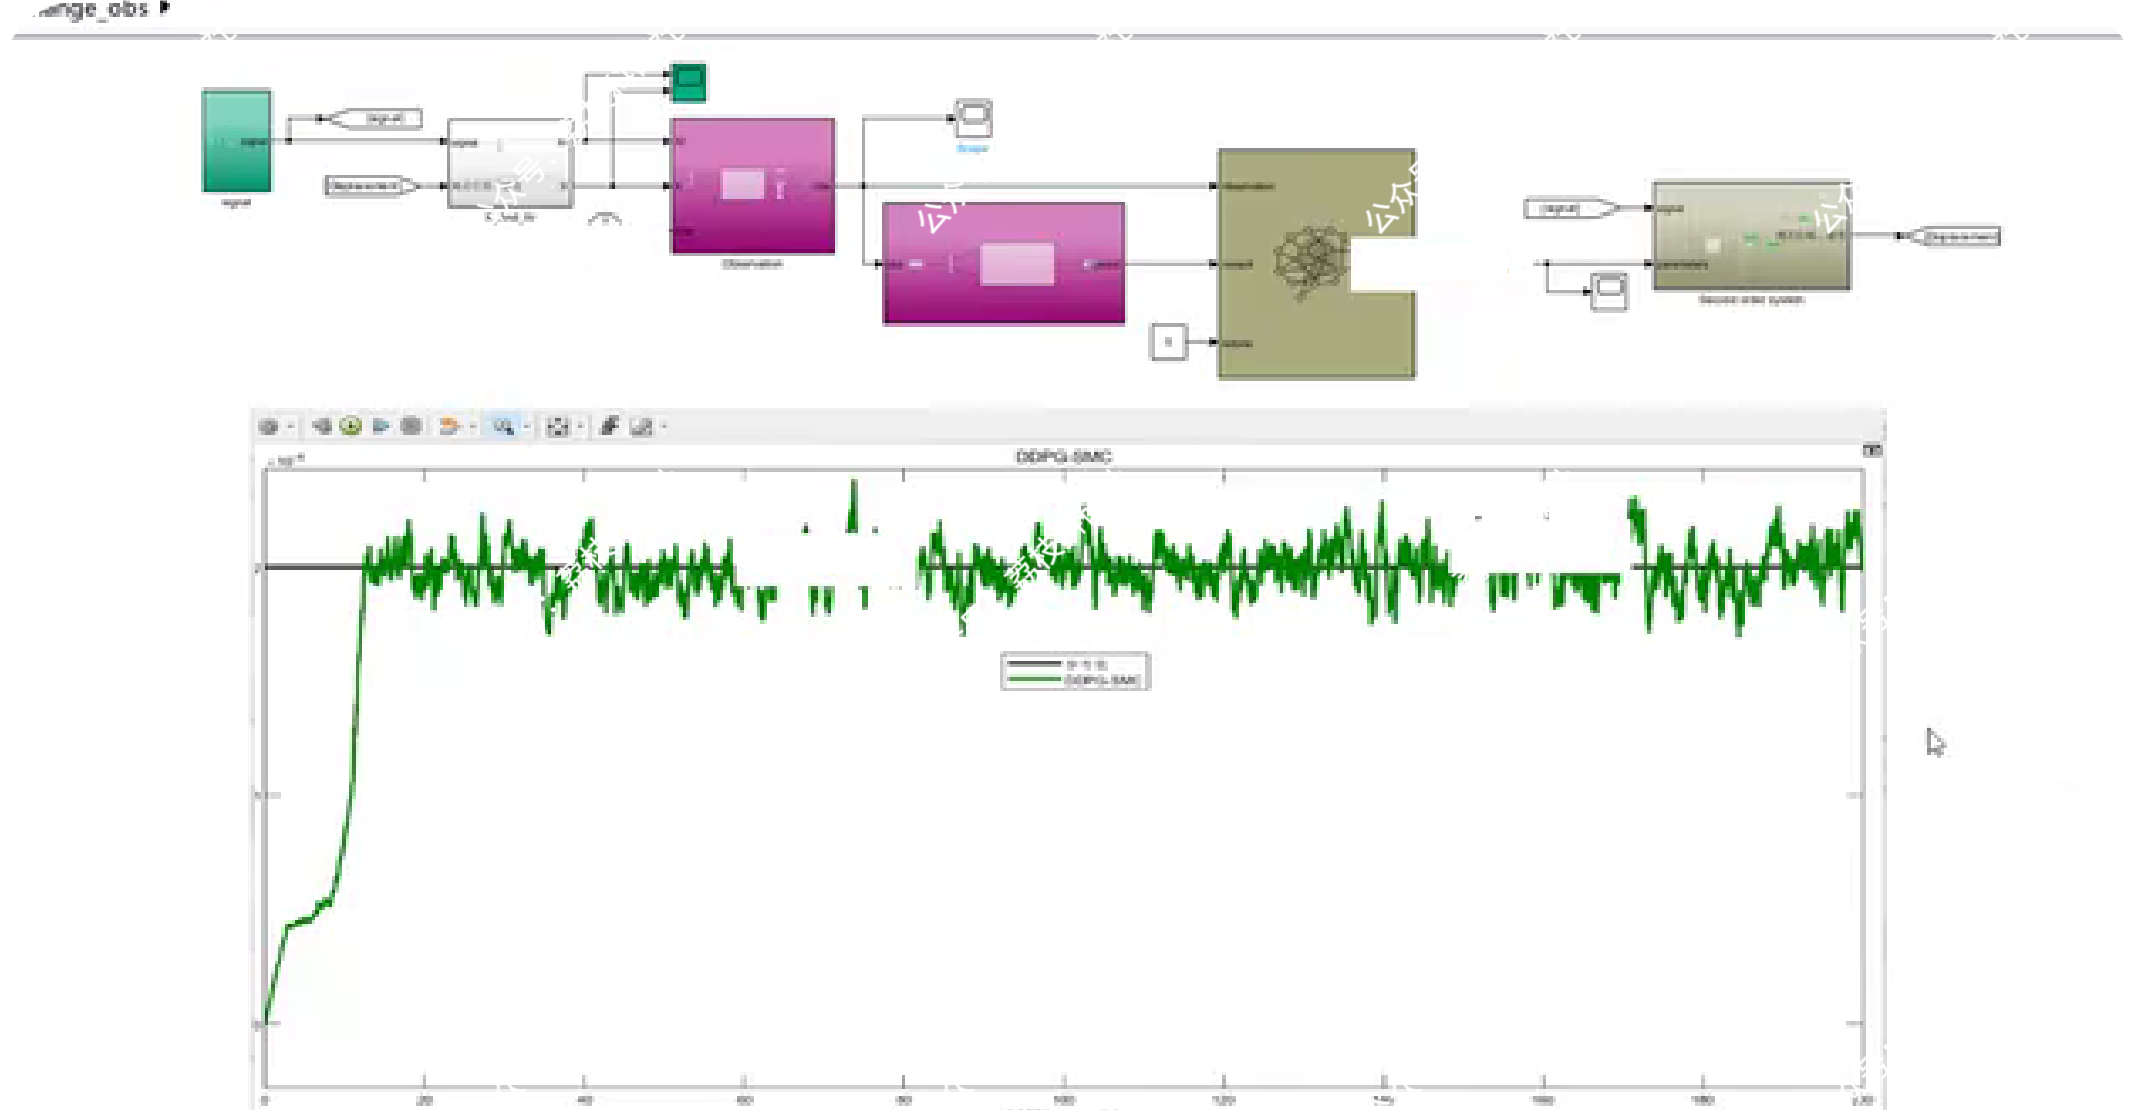Screen dimensions: 2134x1110
Task: Click the green Run simulation button
Action: click(x=350, y=427)
